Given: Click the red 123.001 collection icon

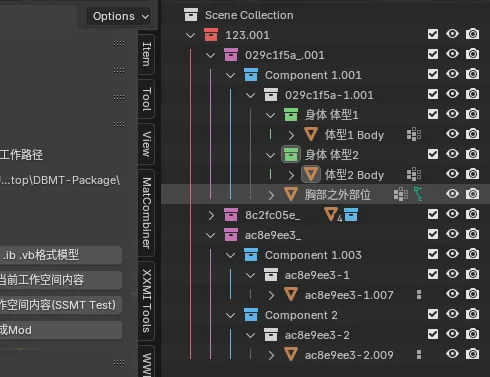Looking at the screenshot, I should click(211, 35).
